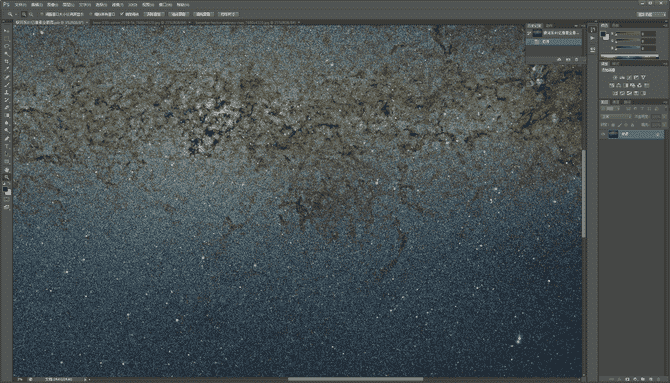Open the status bar document info arrow
Screen dimensions: 670x383
coord(85,379)
